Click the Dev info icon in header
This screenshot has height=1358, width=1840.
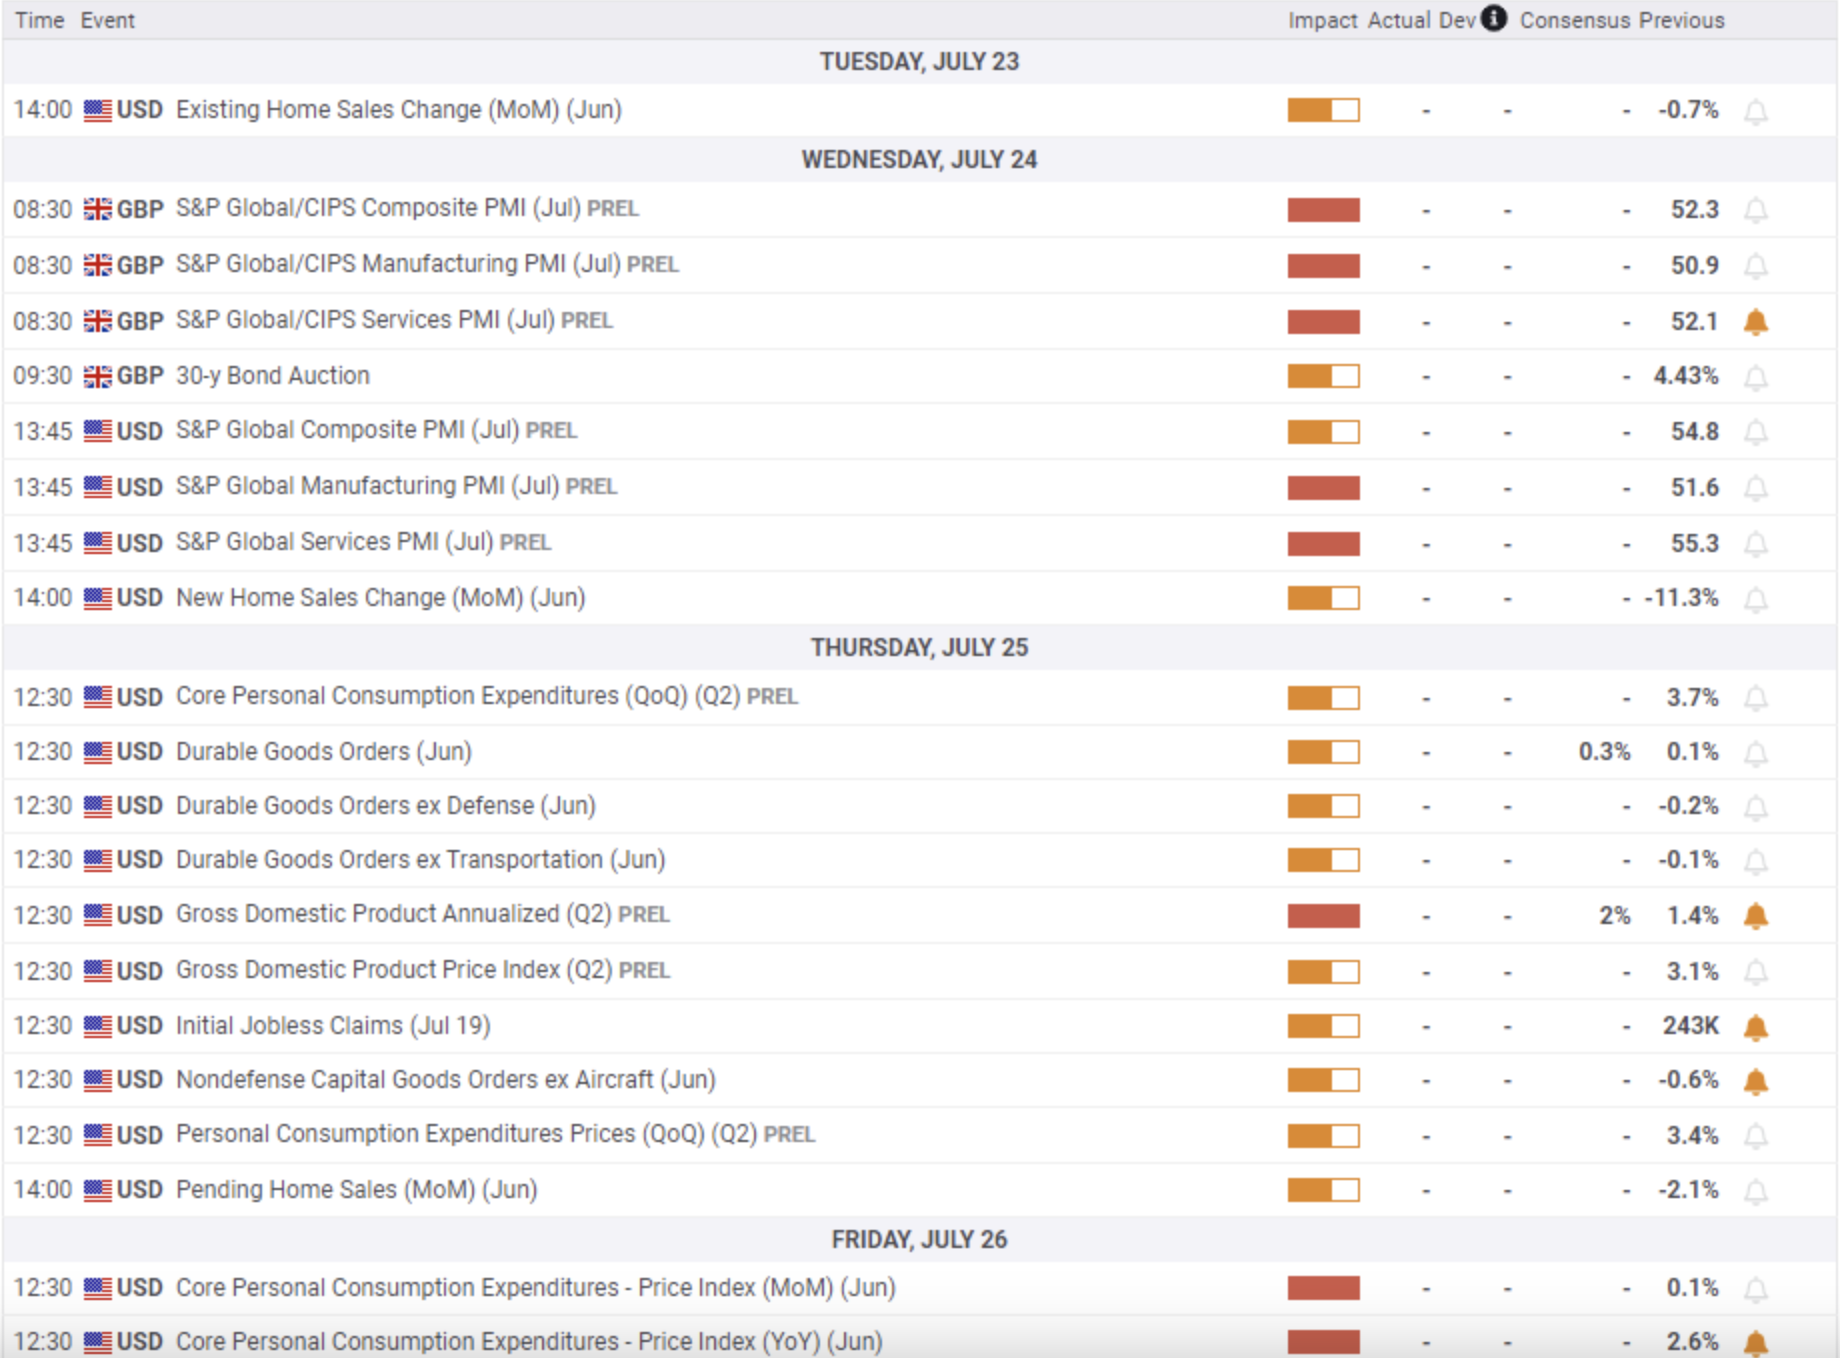point(1494,18)
